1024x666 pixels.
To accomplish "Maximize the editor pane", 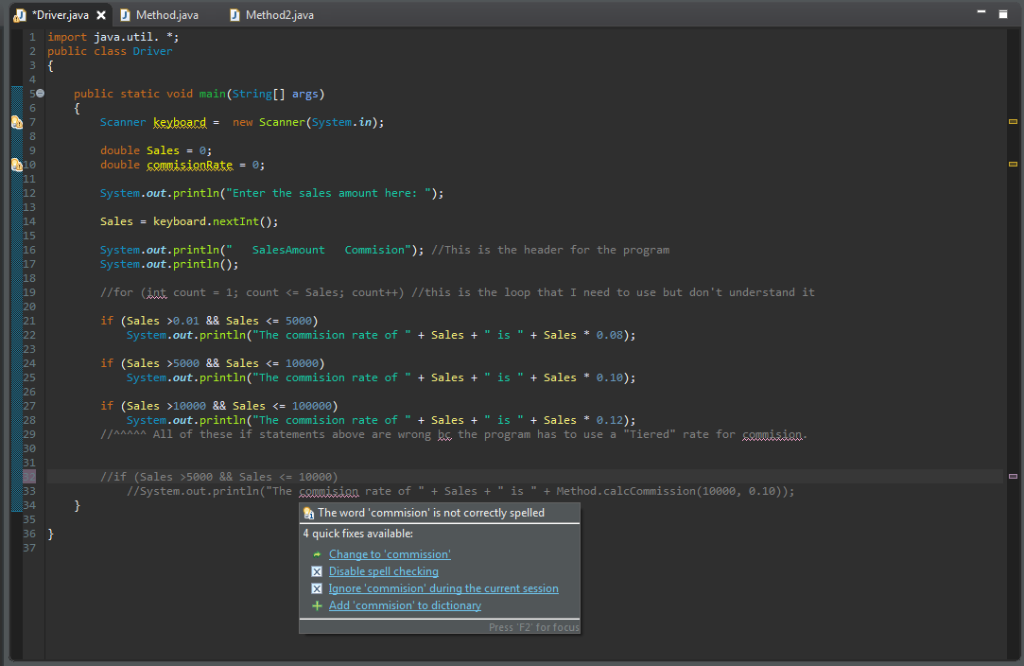I will (x=1003, y=14).
